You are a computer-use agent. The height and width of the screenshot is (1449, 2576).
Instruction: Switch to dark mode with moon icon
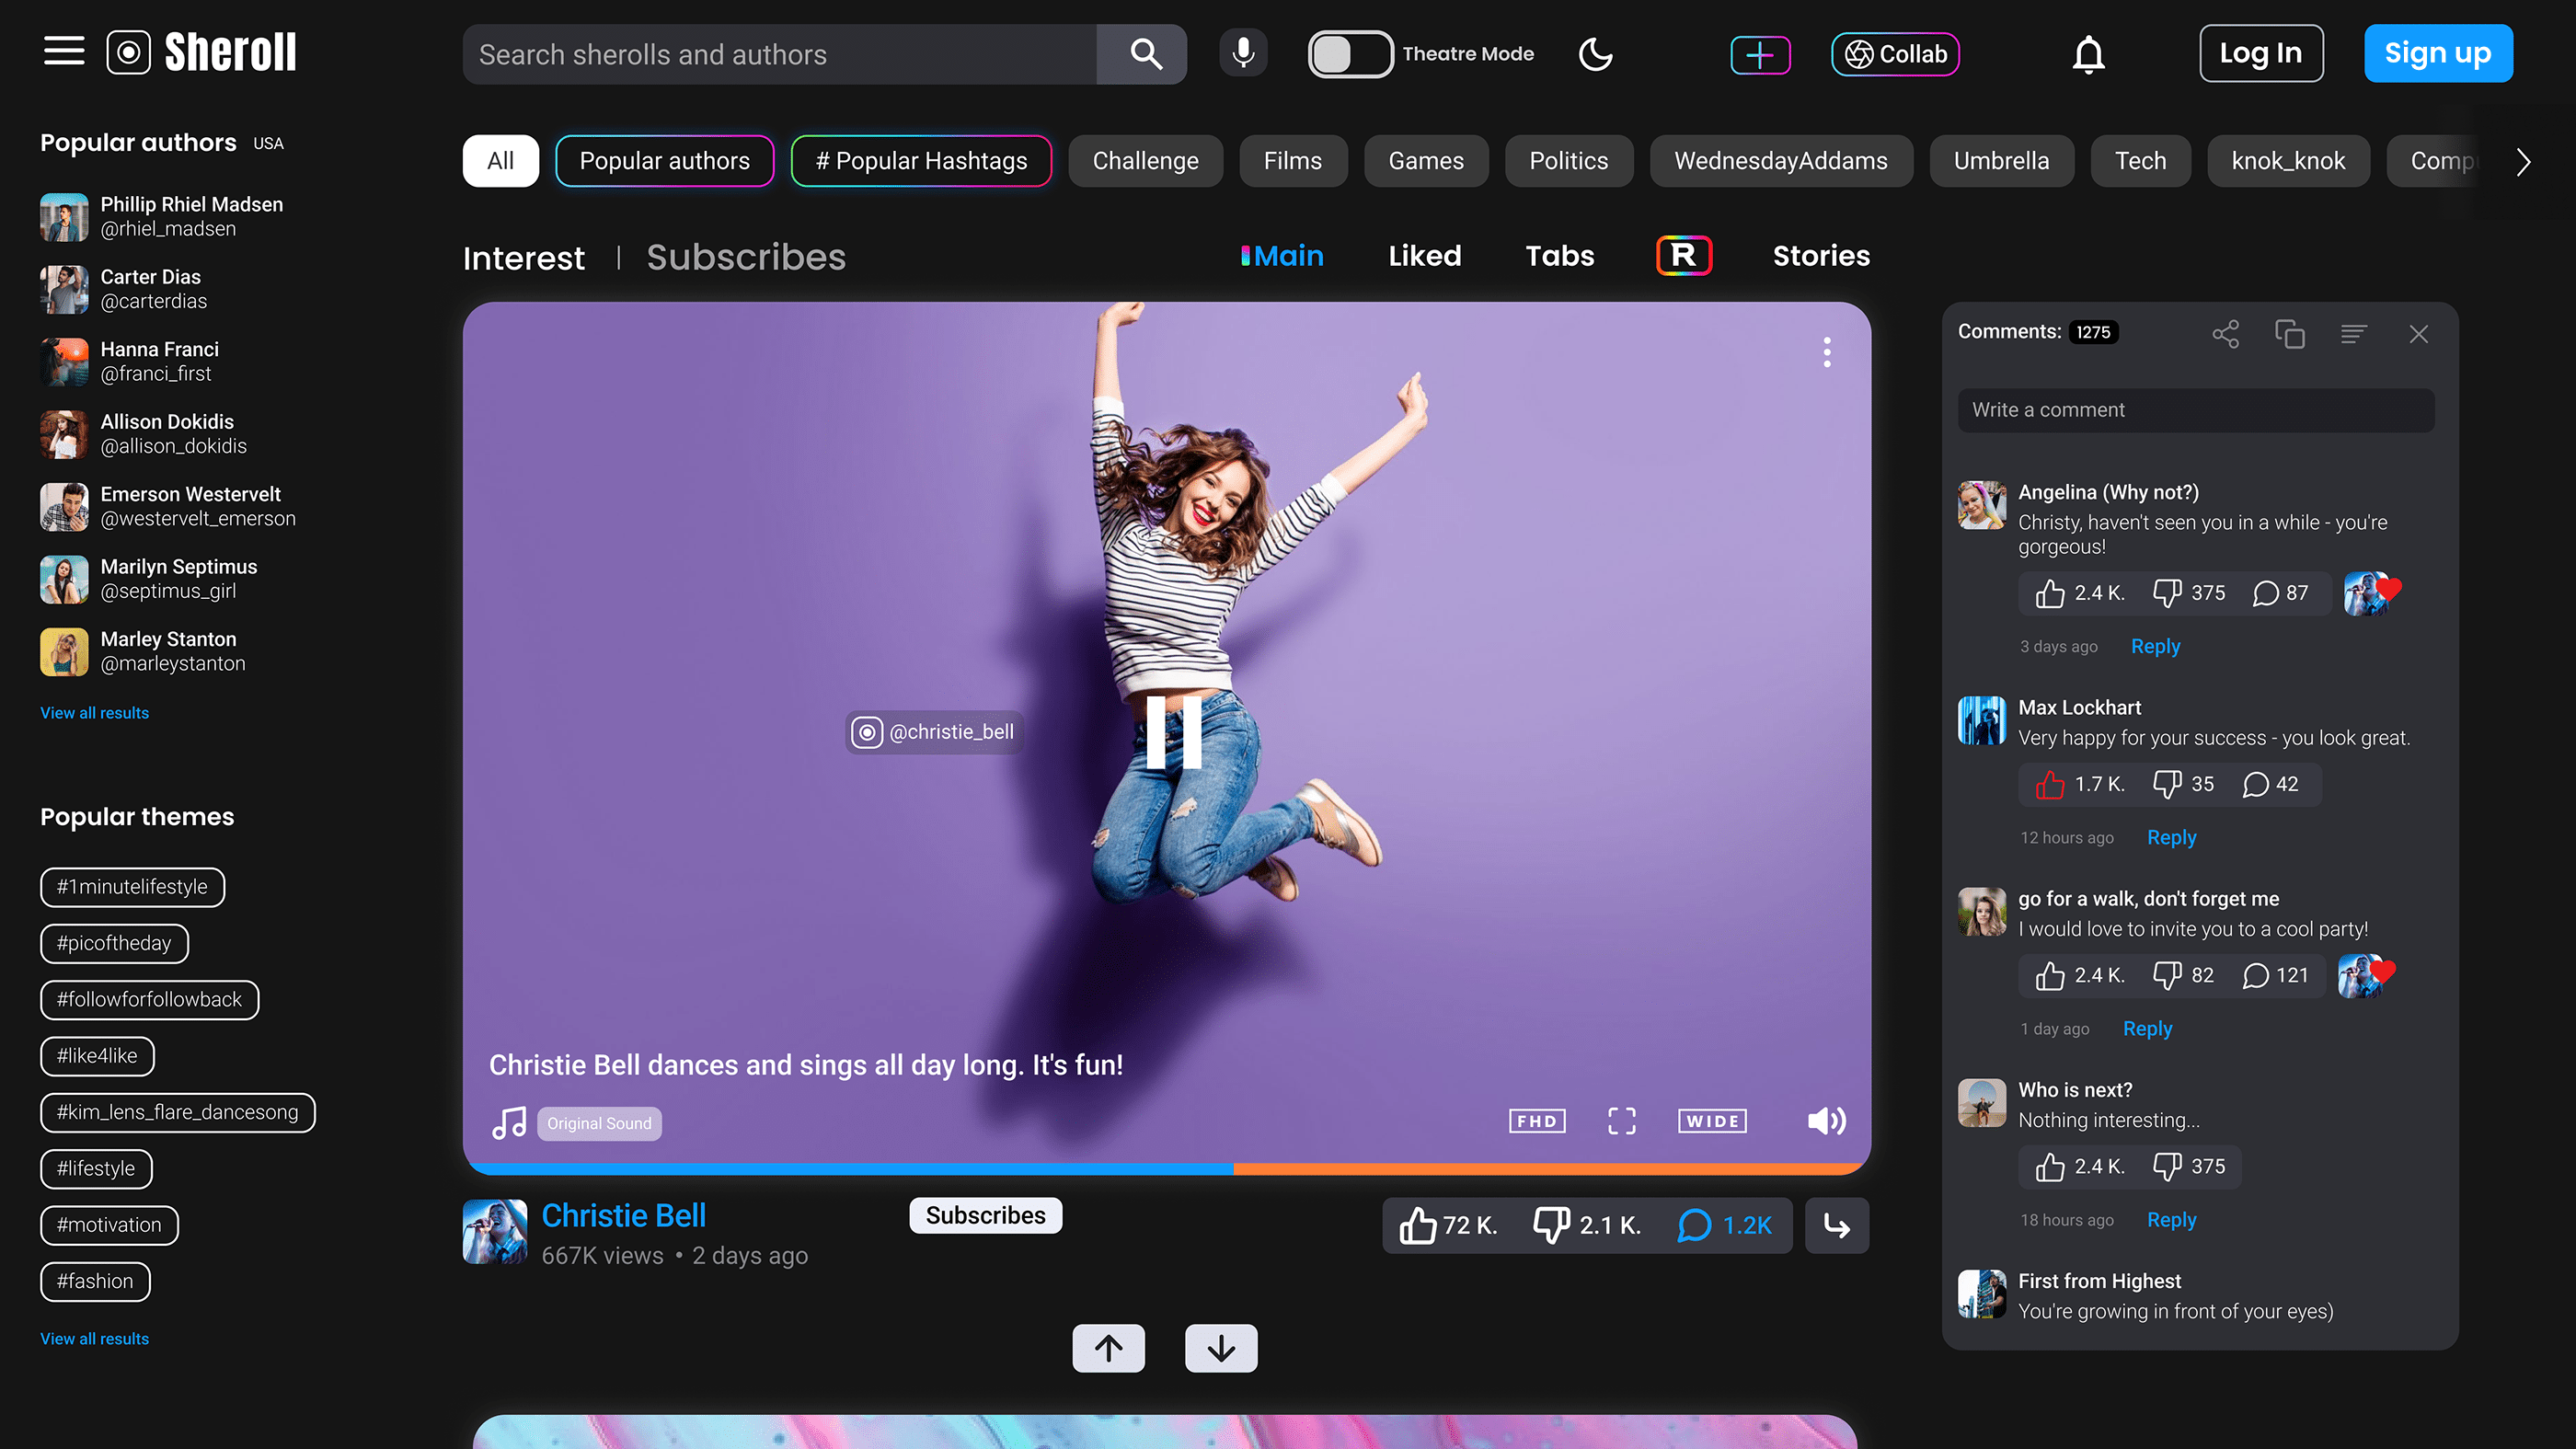click(x=1595, y=54)
